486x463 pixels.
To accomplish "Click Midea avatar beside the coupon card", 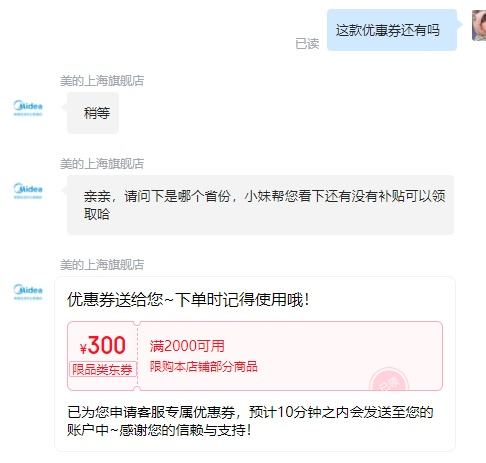I will click(28, 292).
